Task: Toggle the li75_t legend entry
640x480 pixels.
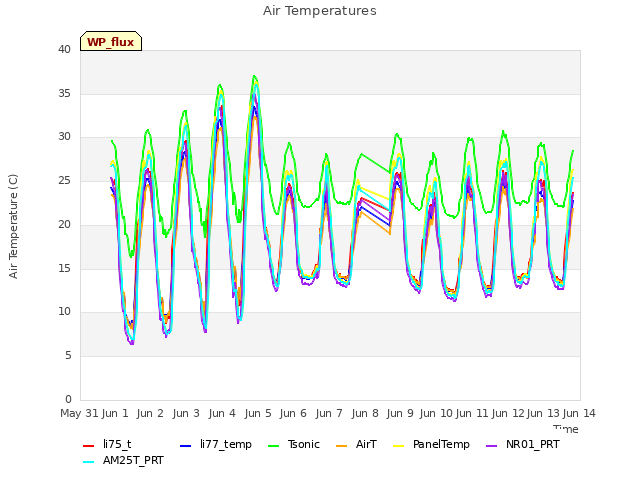Action: coord(107,444)
